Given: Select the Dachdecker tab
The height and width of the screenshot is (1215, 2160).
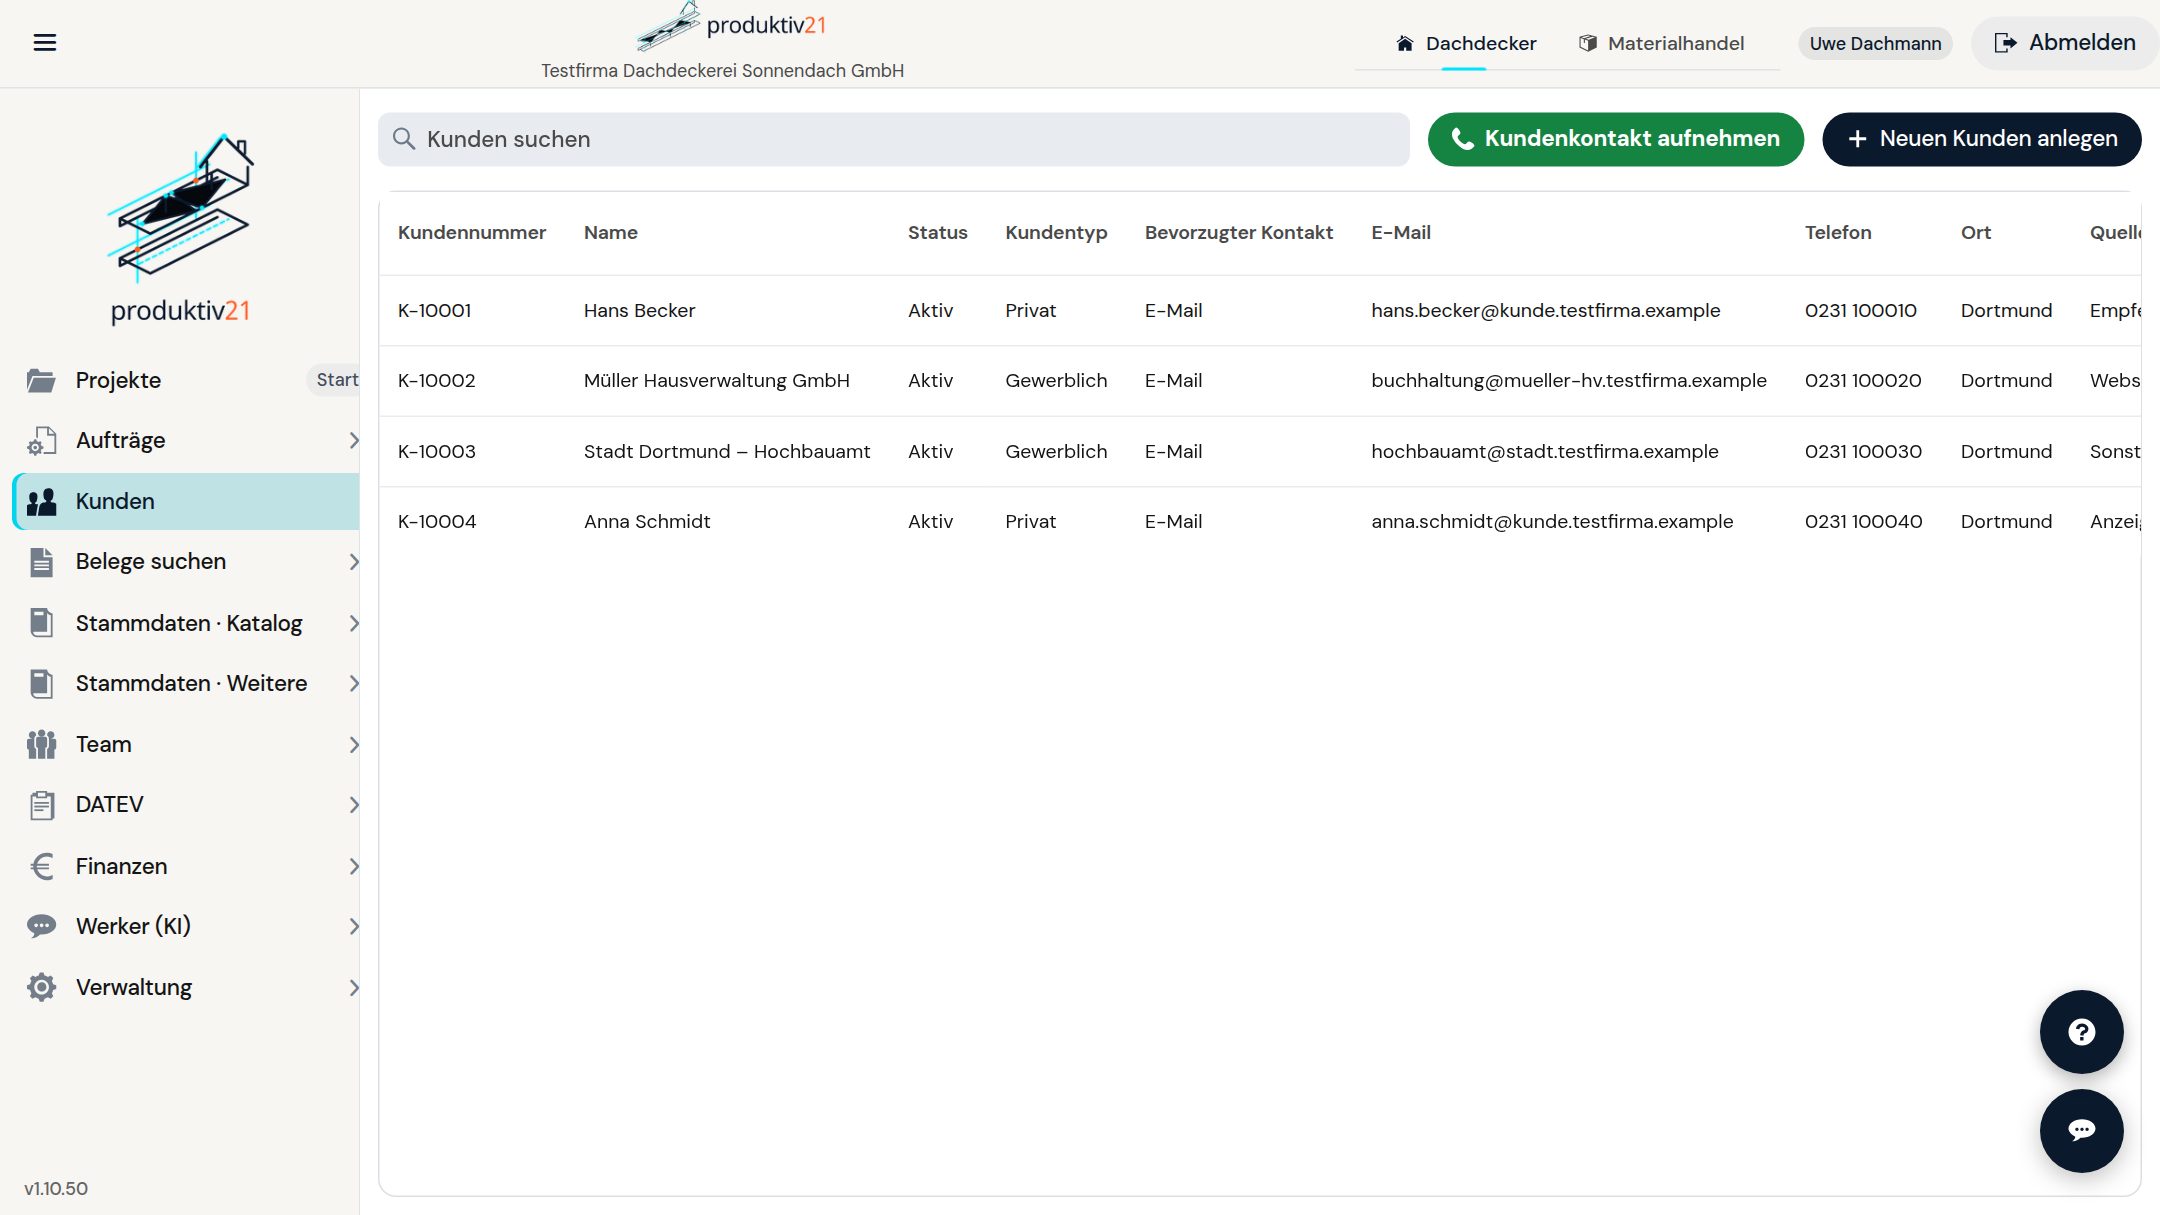Looking at the screenshot, I should click(1465, 43).
